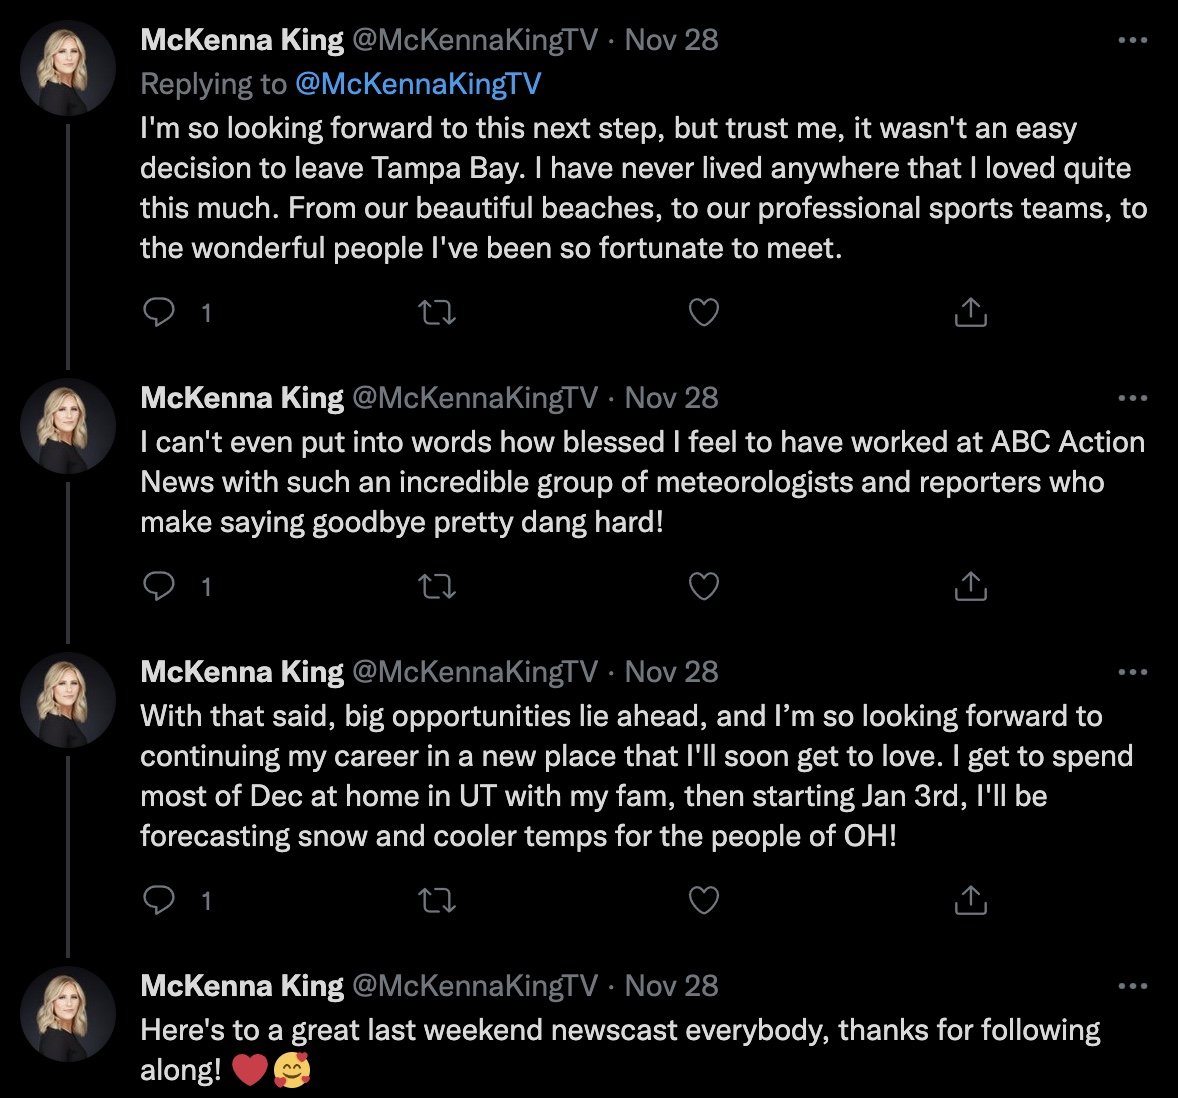Like the ABC Action News tweet

704,586
